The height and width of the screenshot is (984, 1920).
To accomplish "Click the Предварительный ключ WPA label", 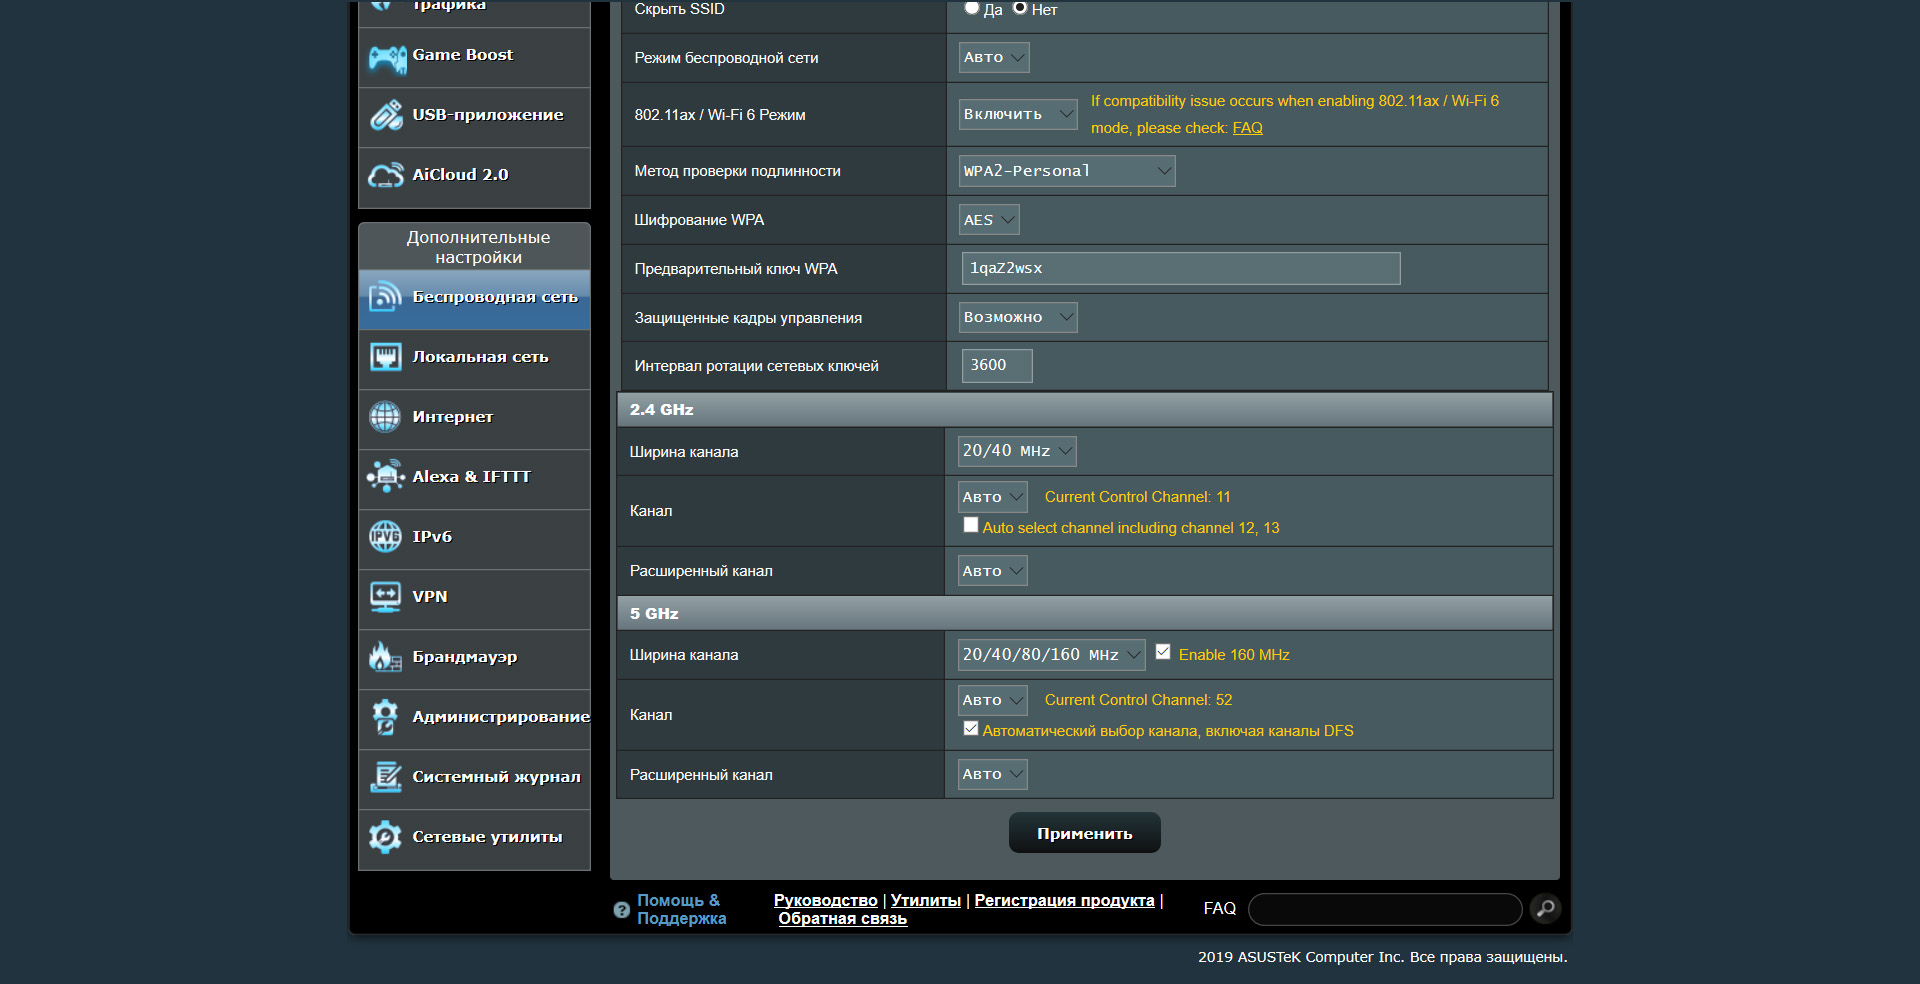I will pyautogui.click(x=735, y=269).
